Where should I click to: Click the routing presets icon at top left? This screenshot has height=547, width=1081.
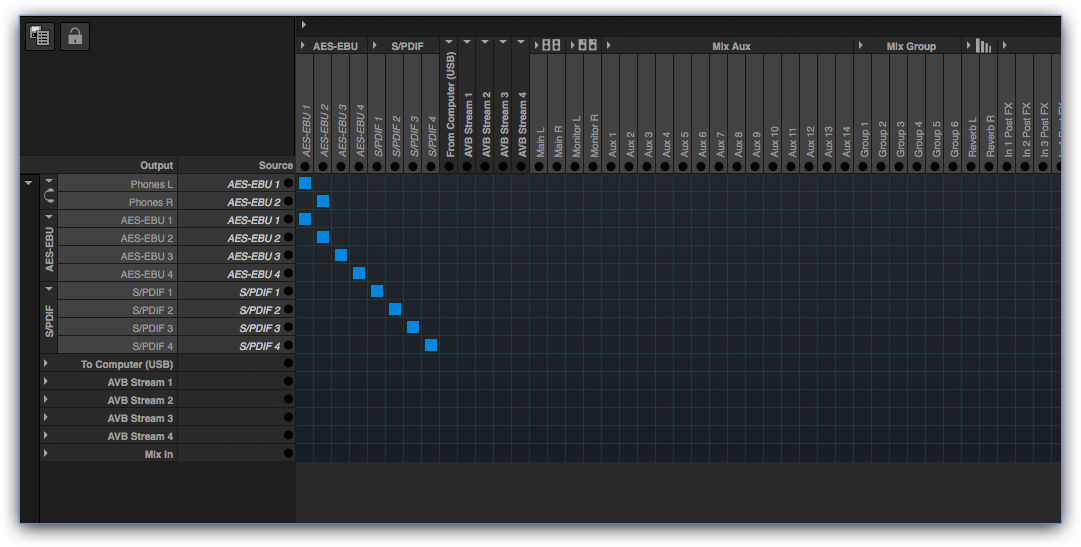41,37
